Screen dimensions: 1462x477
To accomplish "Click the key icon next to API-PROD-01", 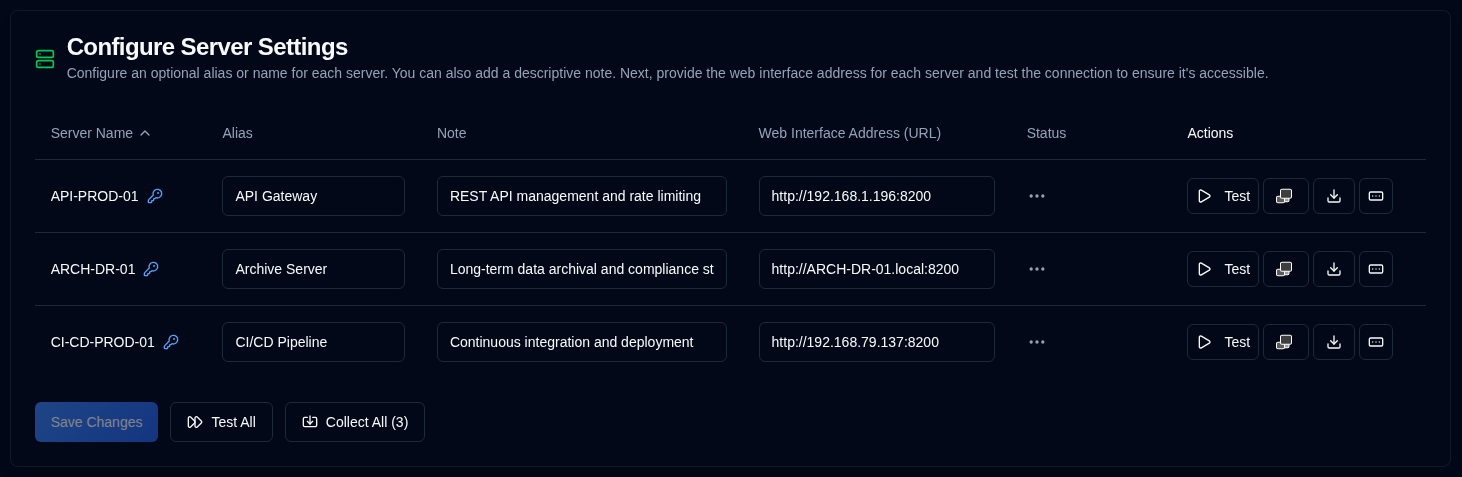I will pos(155,196).
